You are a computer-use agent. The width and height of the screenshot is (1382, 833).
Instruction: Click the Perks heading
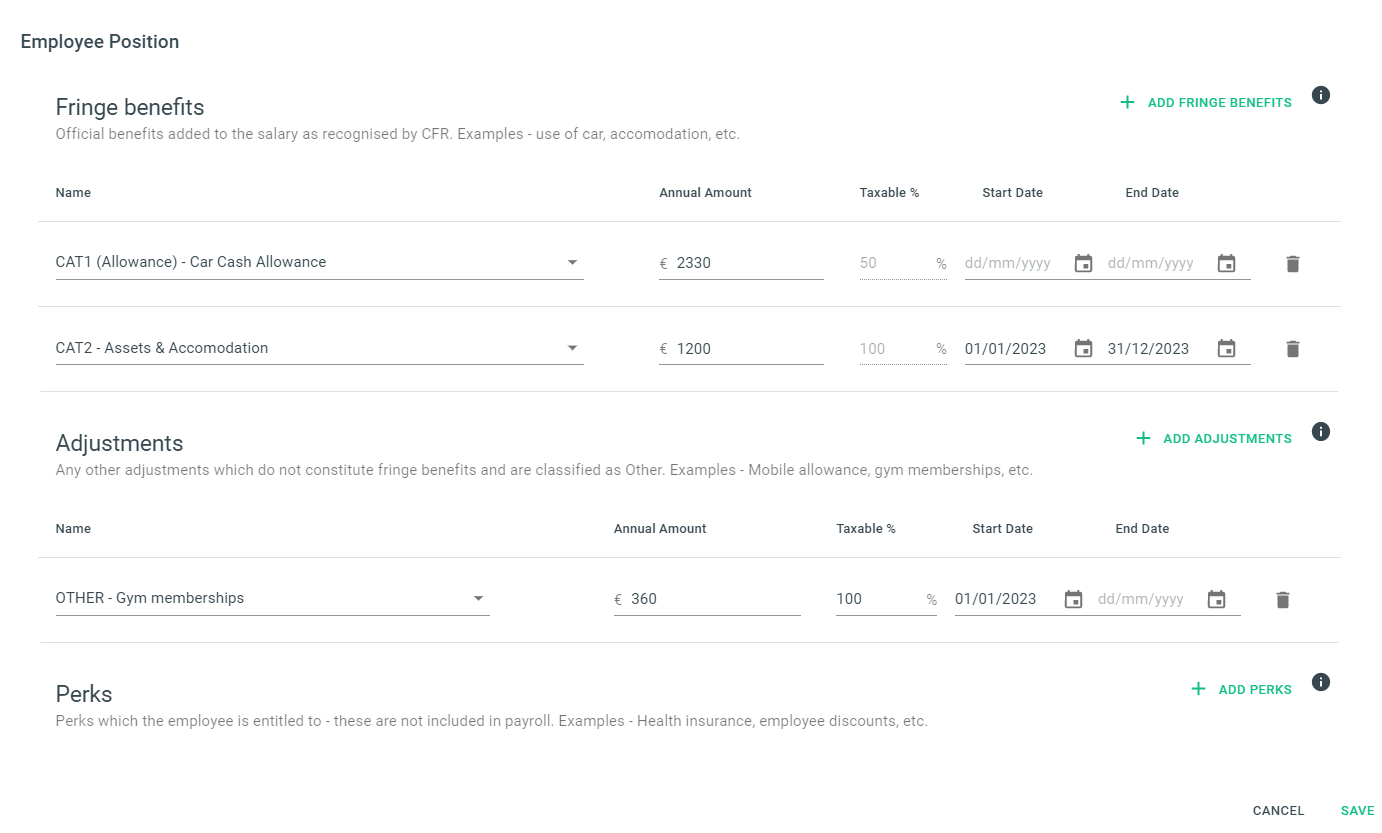(84, 694)
